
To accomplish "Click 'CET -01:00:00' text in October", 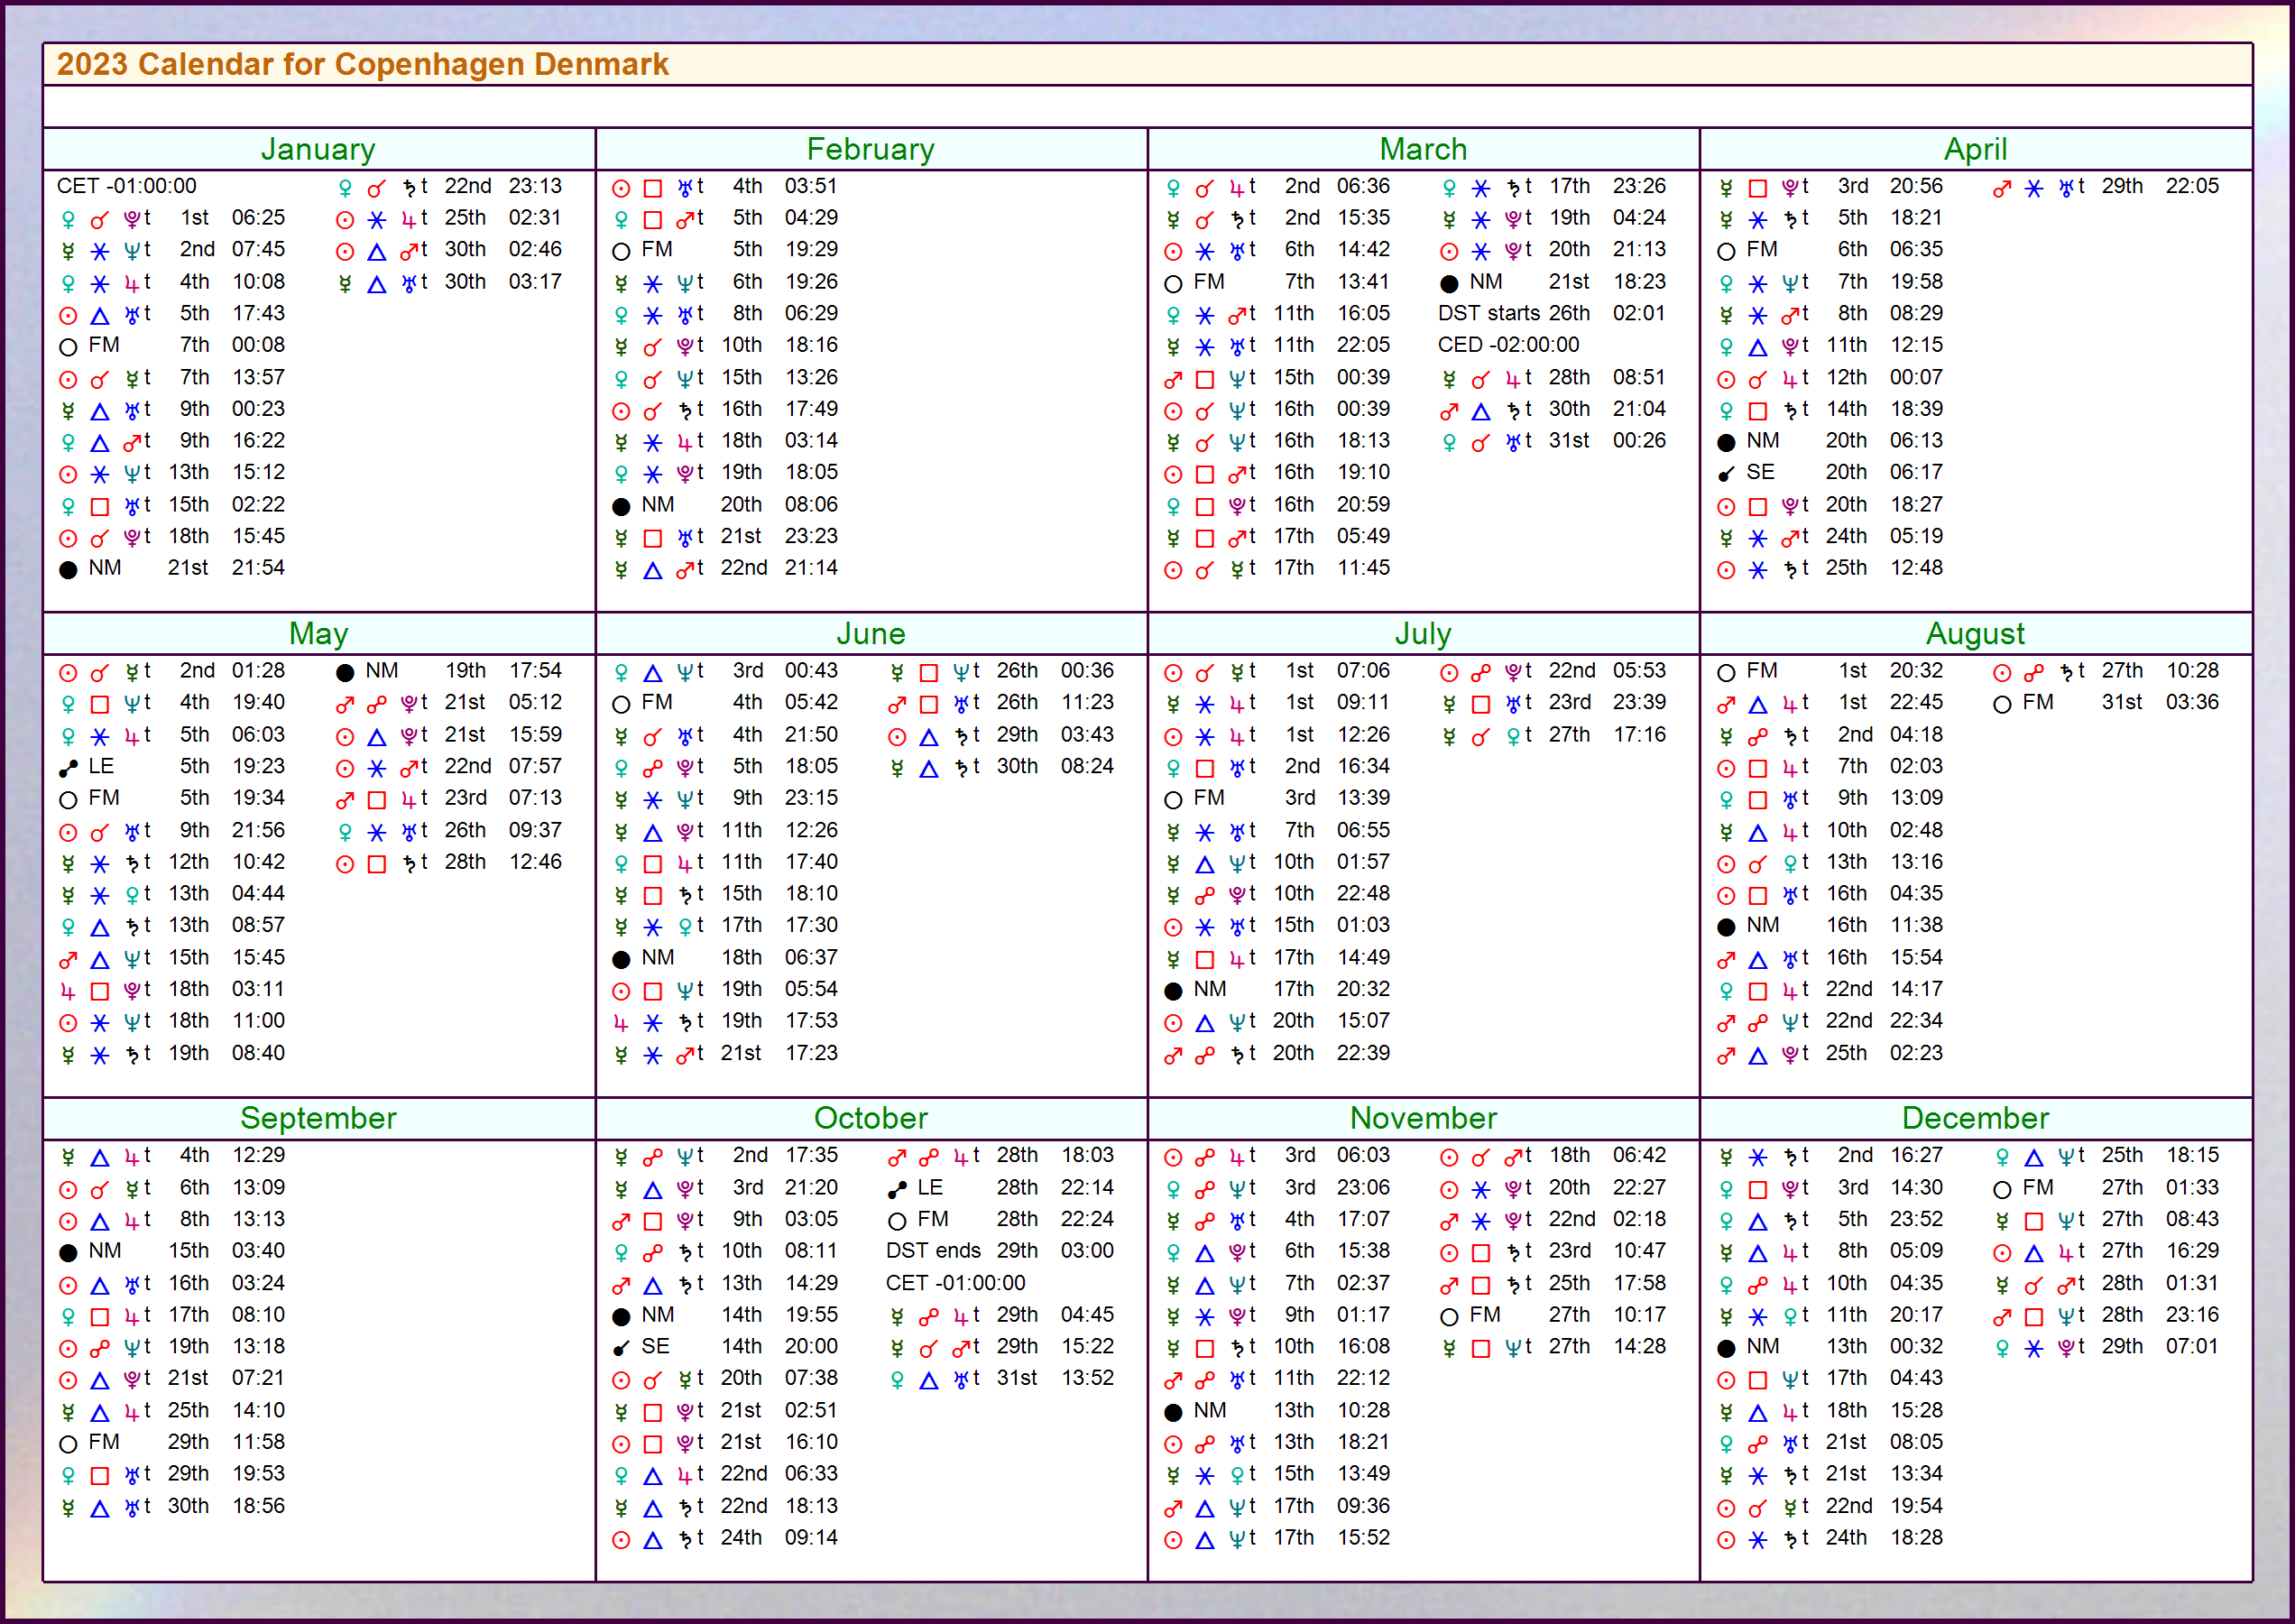I will click(955, 1282).
